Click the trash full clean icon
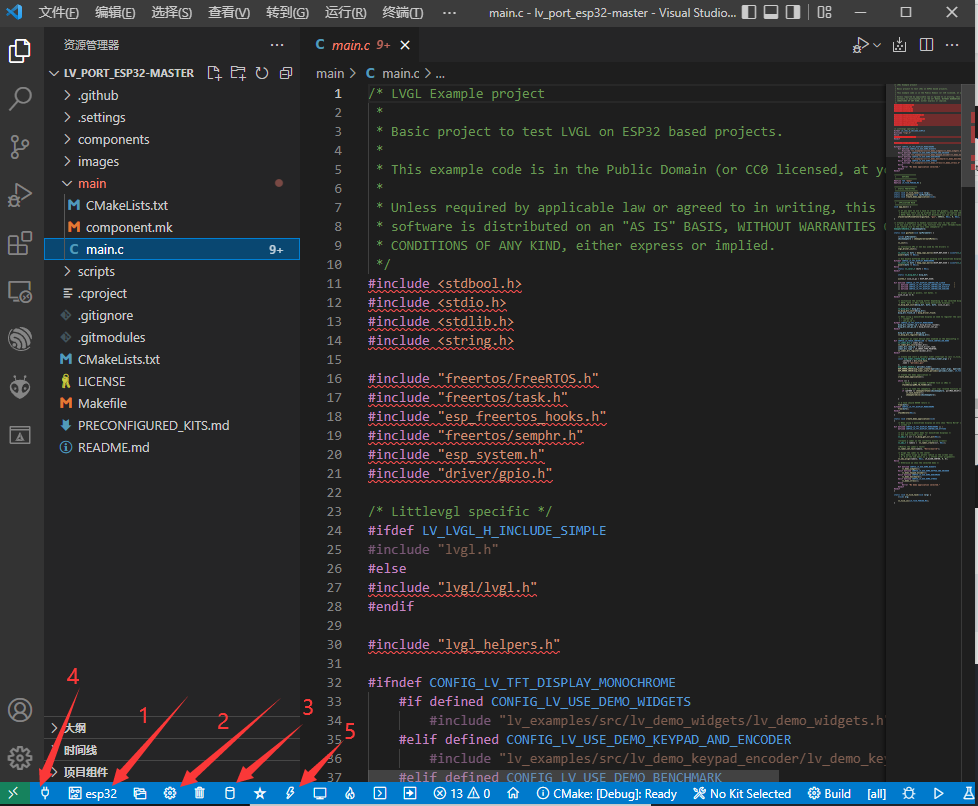Image resolution: width=978 pixels, height=806 pixels. (x=200, y=794)
